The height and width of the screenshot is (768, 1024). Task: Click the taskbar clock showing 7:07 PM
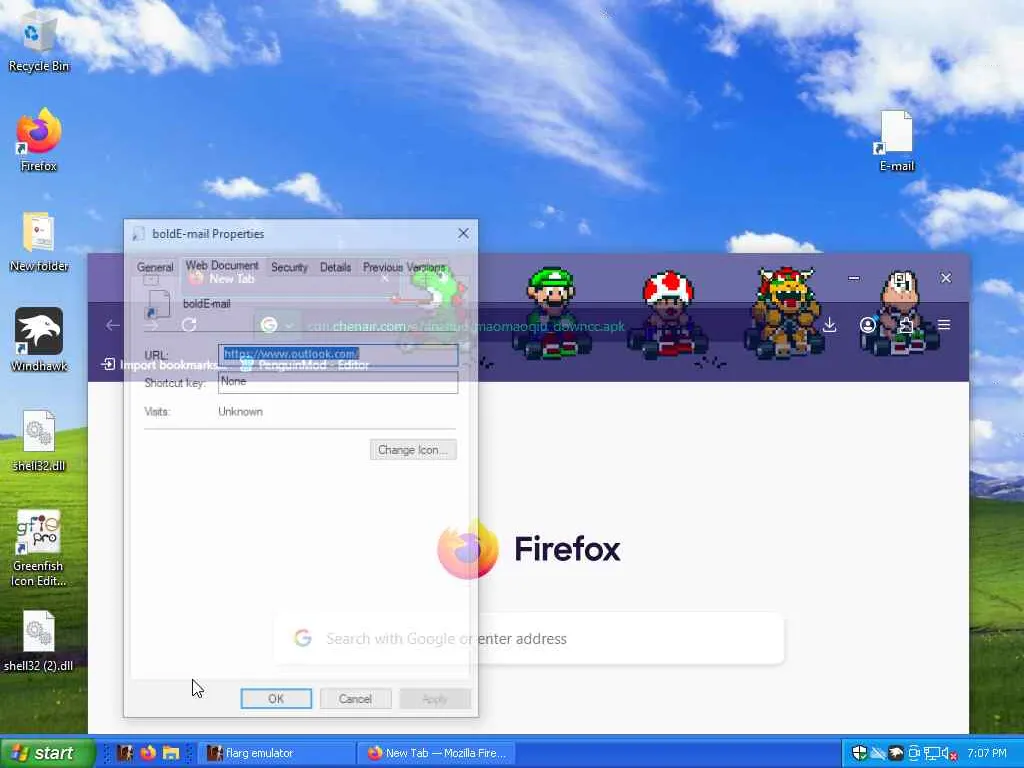click(987, 753)
